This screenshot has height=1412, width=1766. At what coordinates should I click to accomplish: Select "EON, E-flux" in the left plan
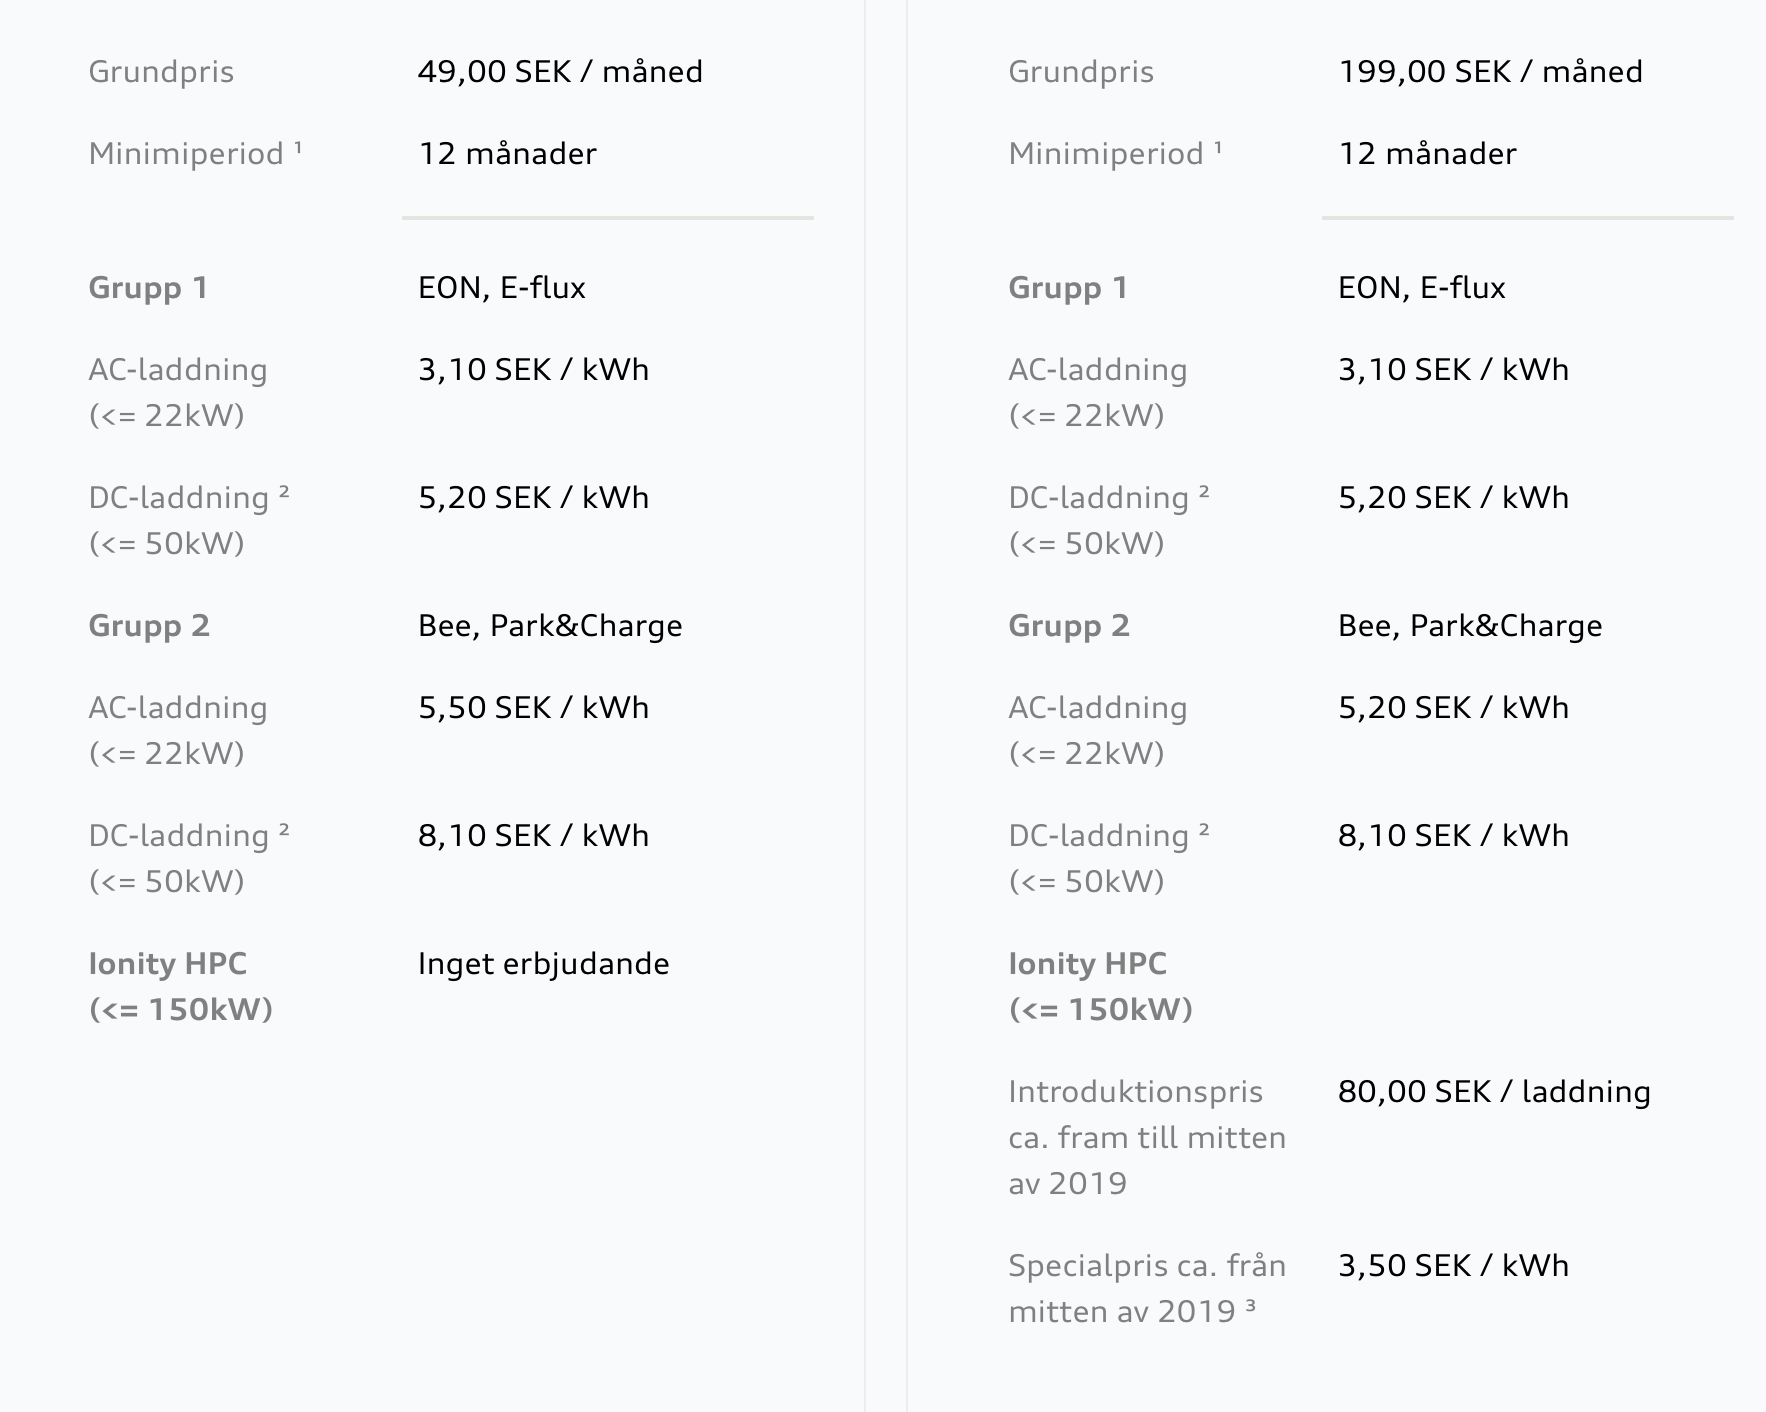tap(501, 288)
